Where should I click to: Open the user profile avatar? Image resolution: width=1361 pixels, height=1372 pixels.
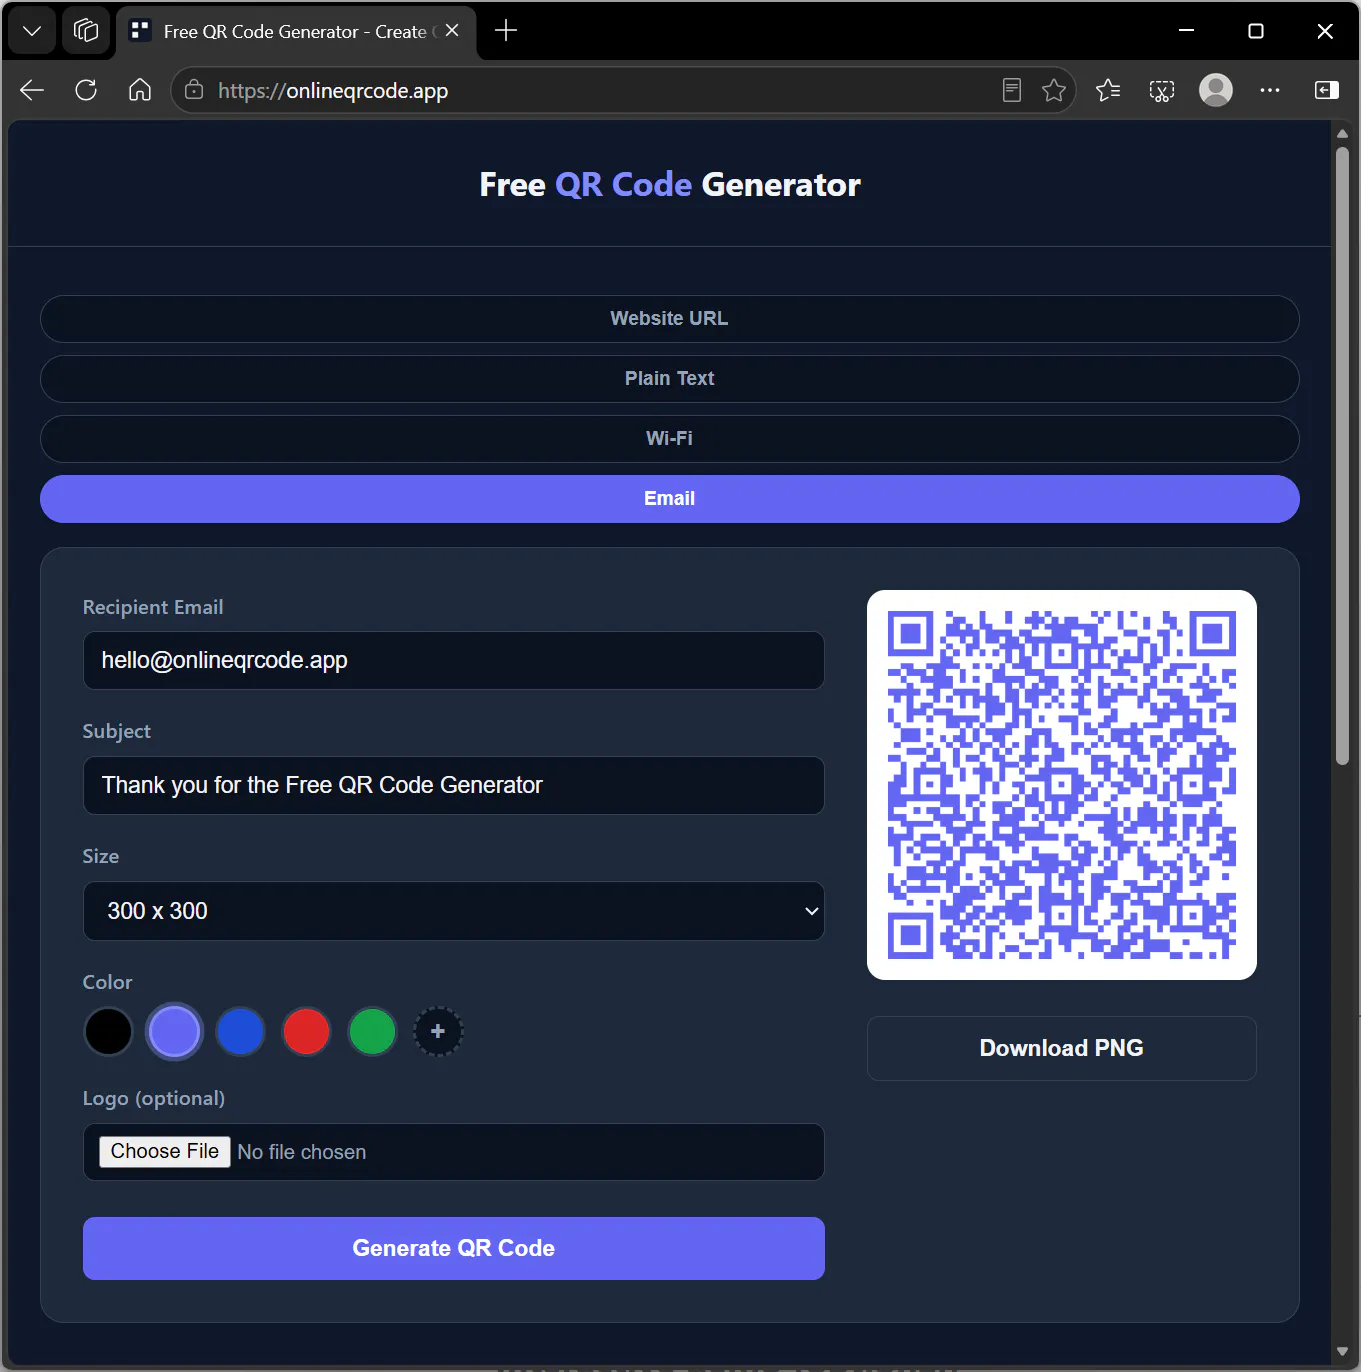tap(1216, 90)
